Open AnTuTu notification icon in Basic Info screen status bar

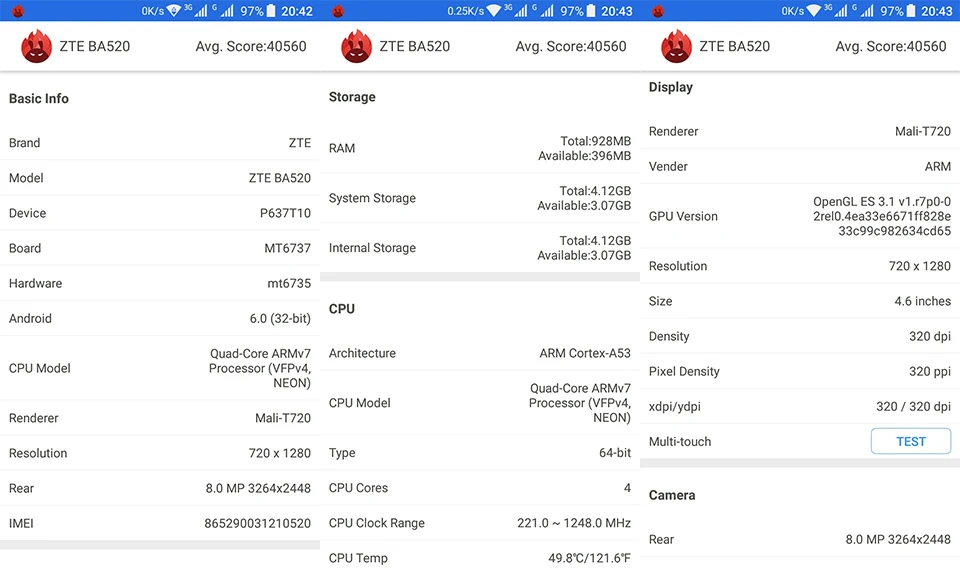18,11
